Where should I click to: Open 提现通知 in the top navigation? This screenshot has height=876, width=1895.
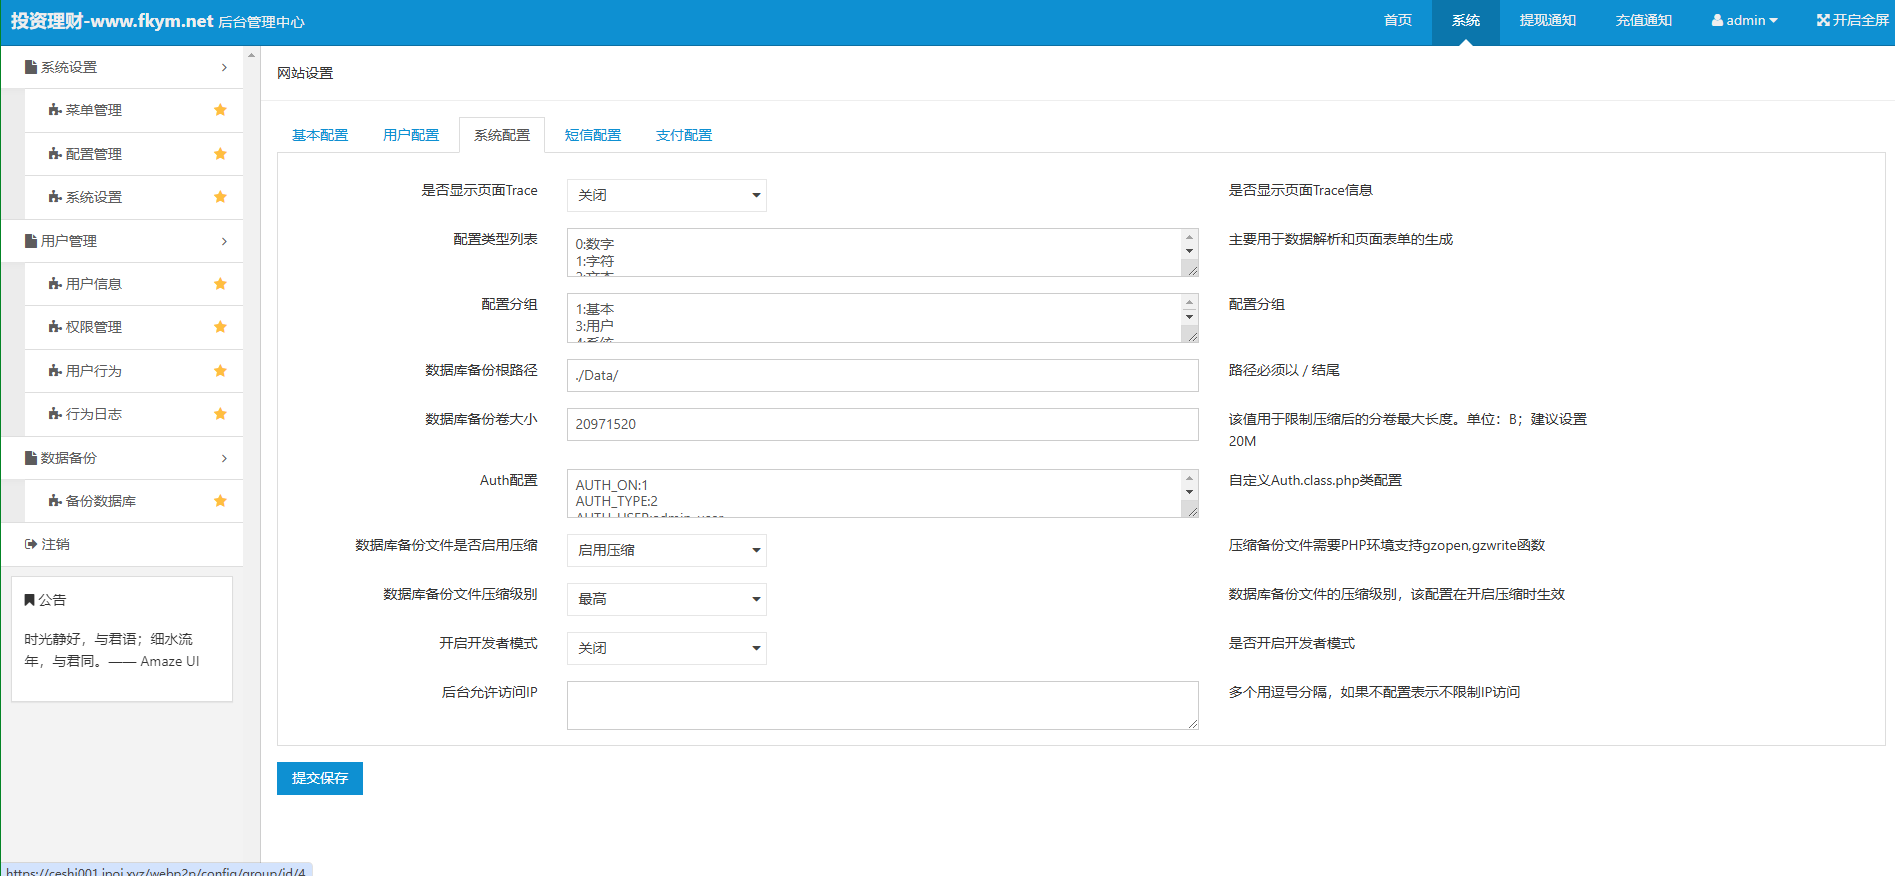point(1547,20)
